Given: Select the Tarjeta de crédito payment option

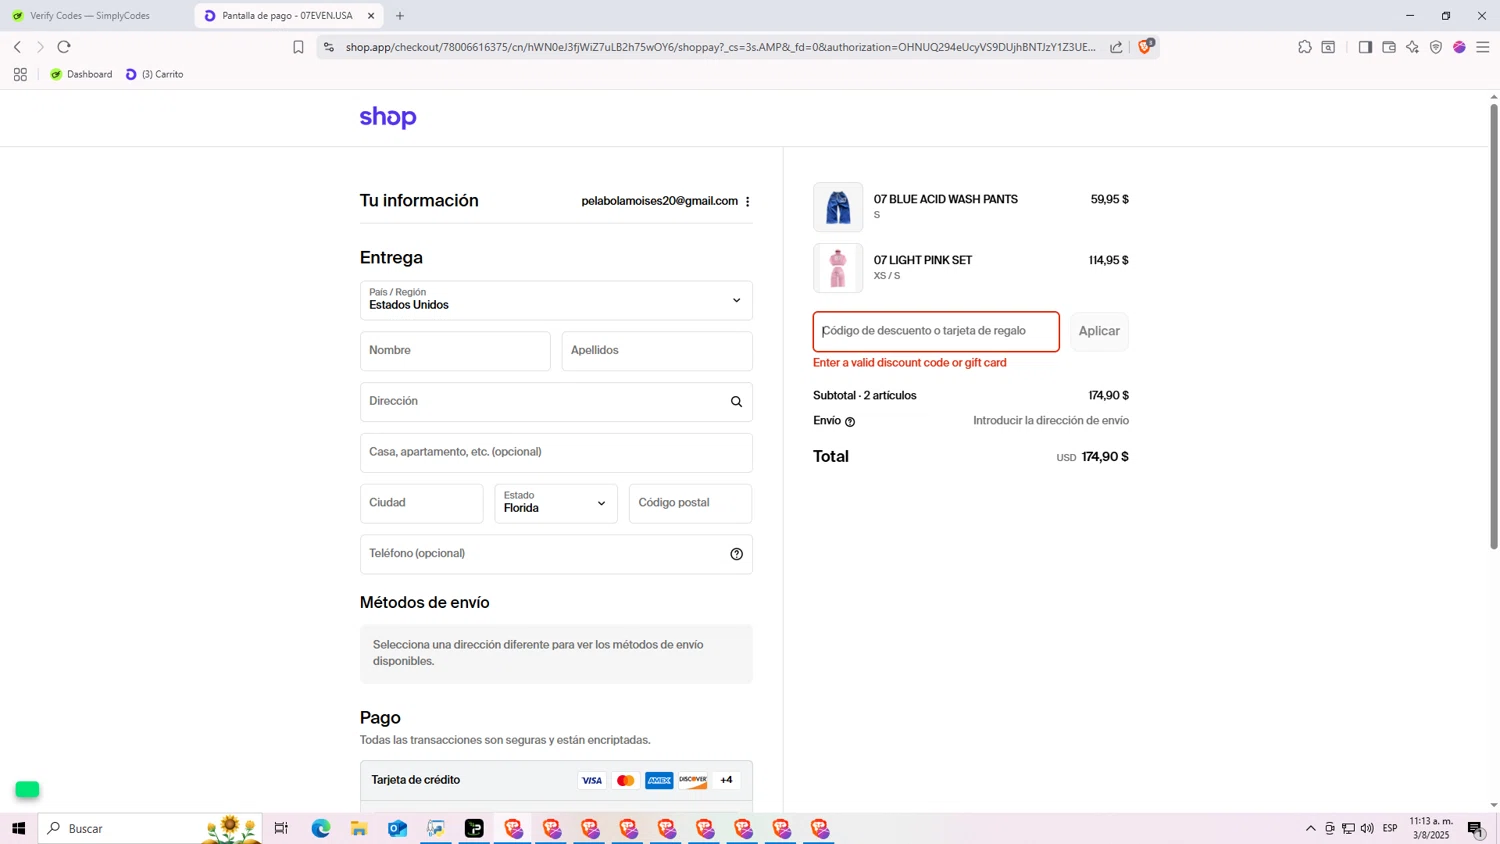Looking at the screenshot, I should click(556, 780).
